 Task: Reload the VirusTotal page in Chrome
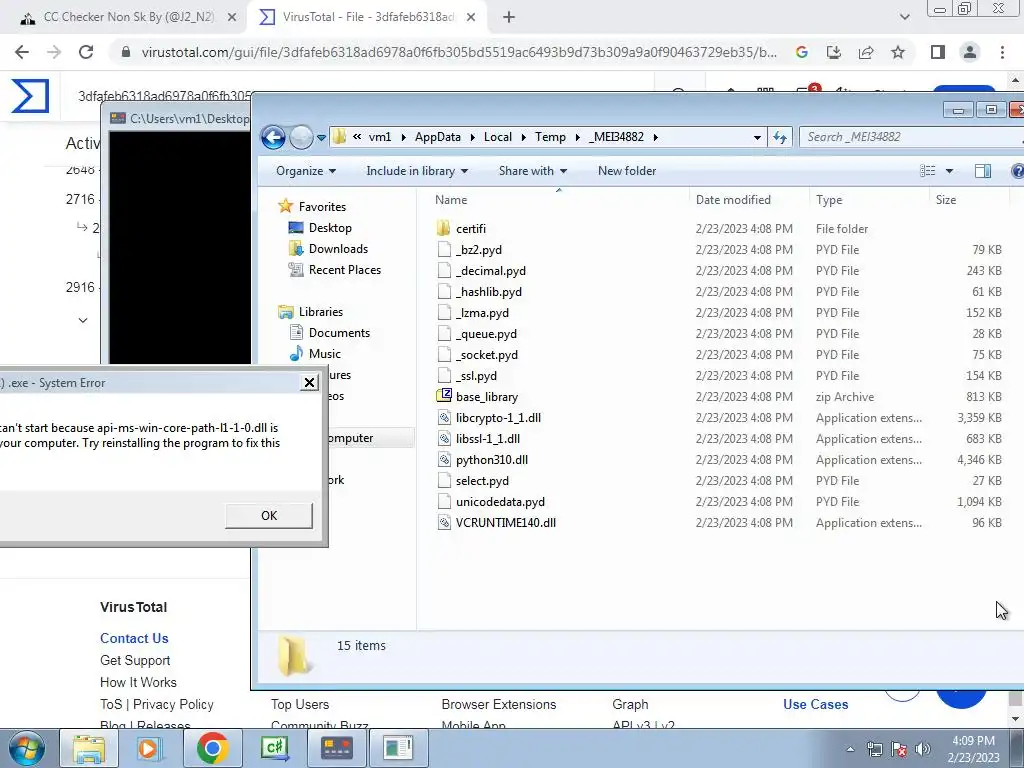86,52
